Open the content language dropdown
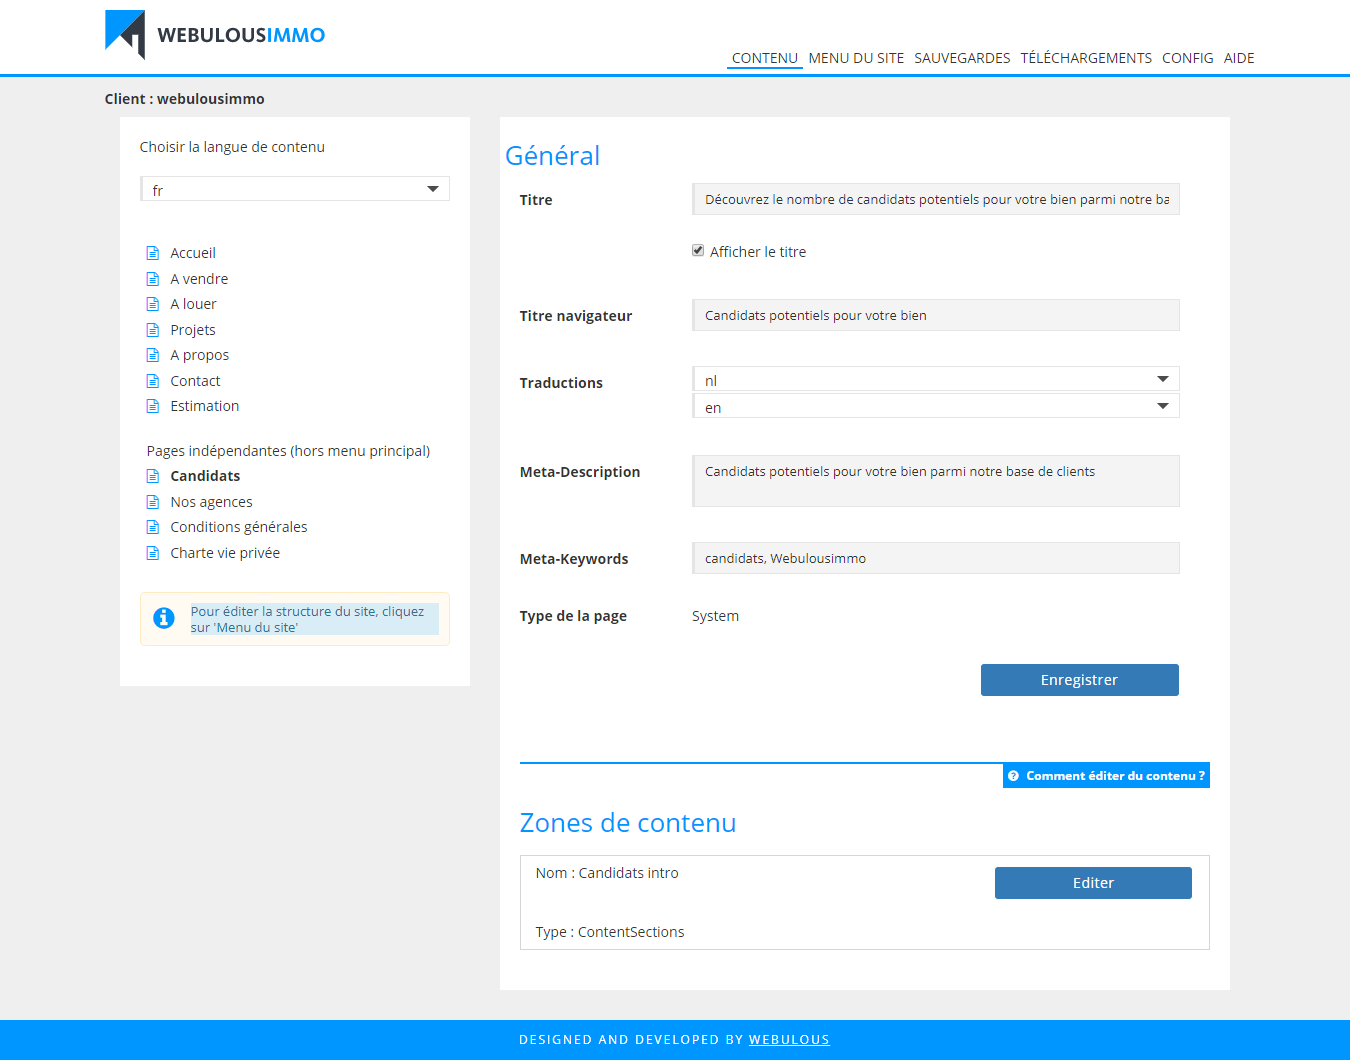Image resolution: width=1350 pixels, height=1060 pixels. pos(295,189)
